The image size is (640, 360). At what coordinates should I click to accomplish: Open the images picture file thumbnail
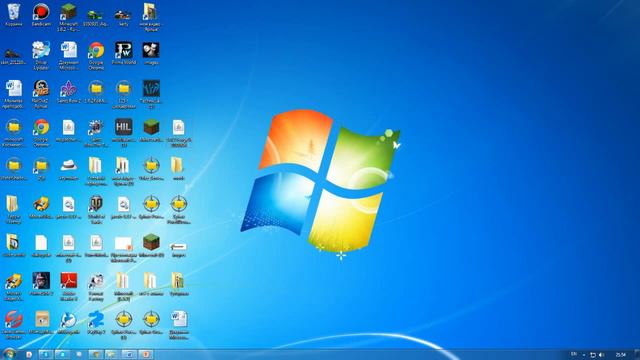[x=151, y=50]
